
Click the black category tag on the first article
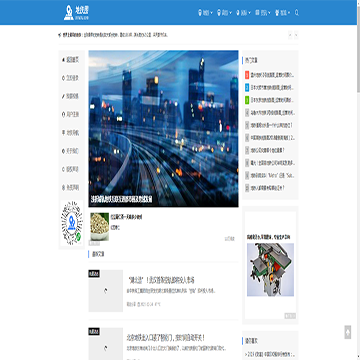pyautogui.click(x=94, y=274)
